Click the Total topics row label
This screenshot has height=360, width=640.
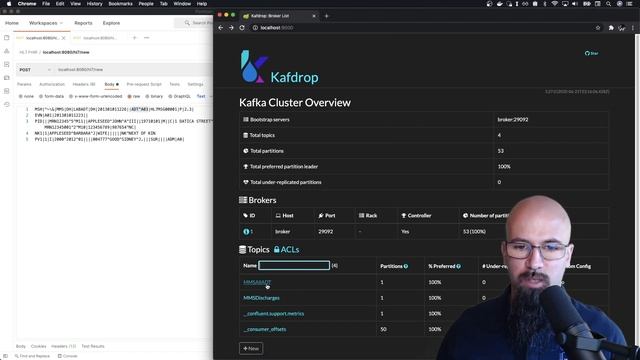point(259,135)
